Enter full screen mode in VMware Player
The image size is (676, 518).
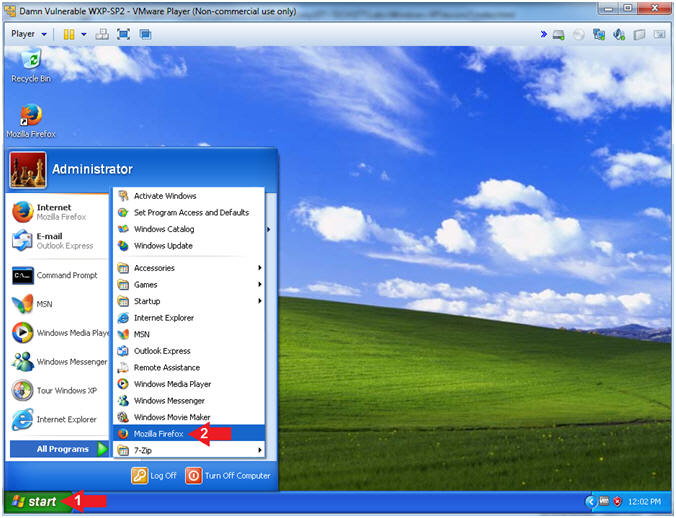tap(124, 34)
